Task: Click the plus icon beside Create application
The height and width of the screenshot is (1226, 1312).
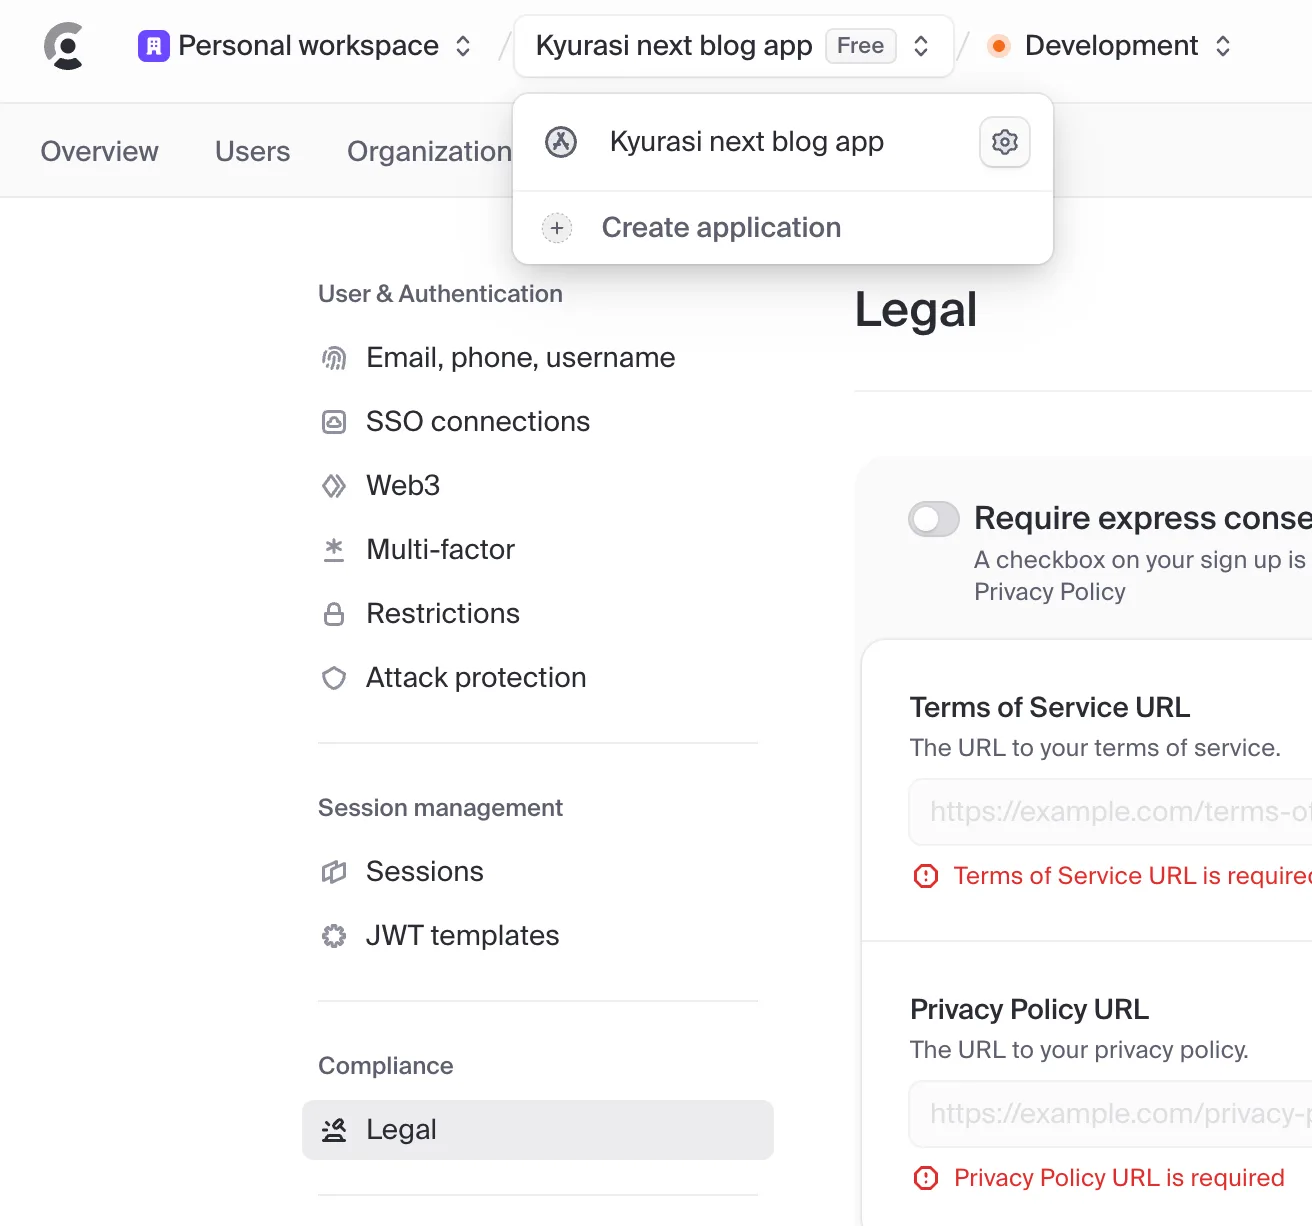Action: pos(557,228)
